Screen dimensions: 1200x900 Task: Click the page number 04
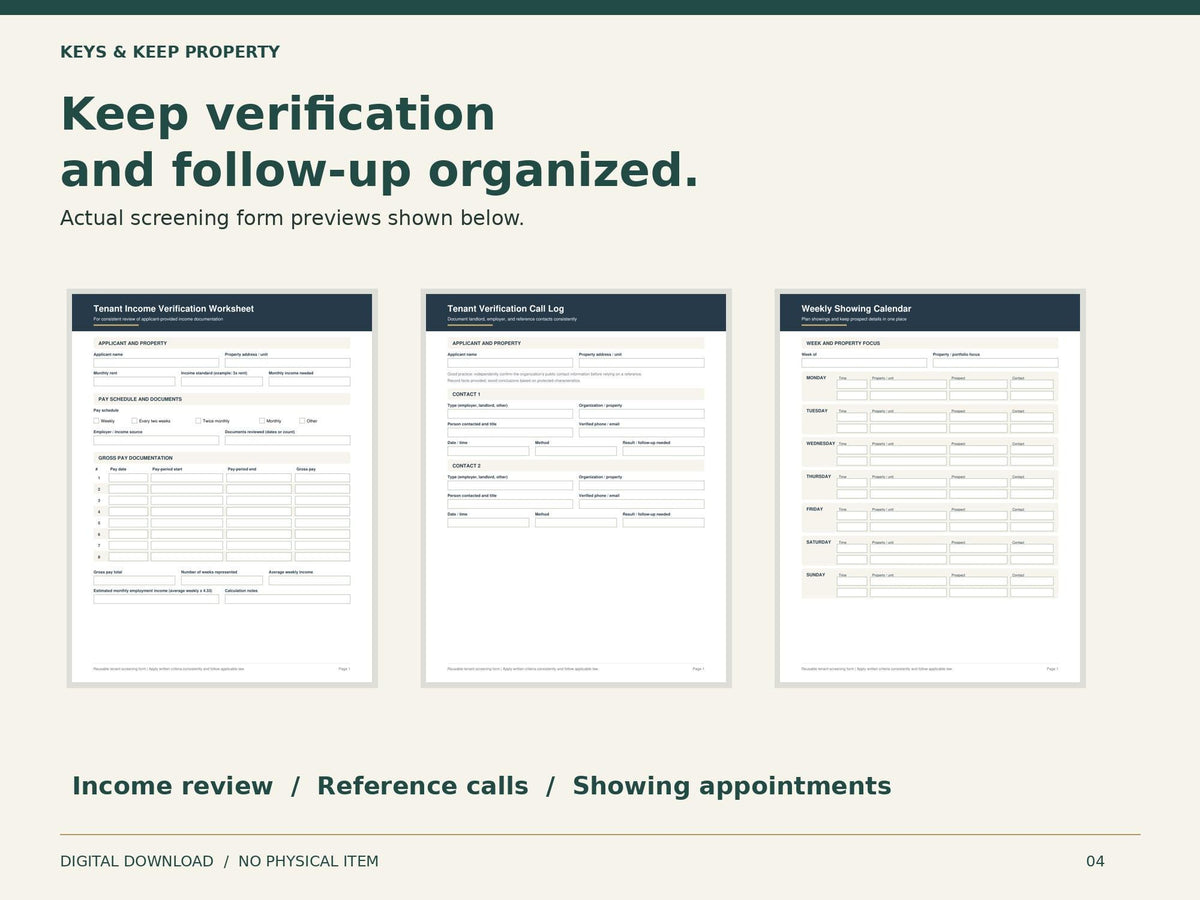pyautogui.click(x=1095, y=861)
